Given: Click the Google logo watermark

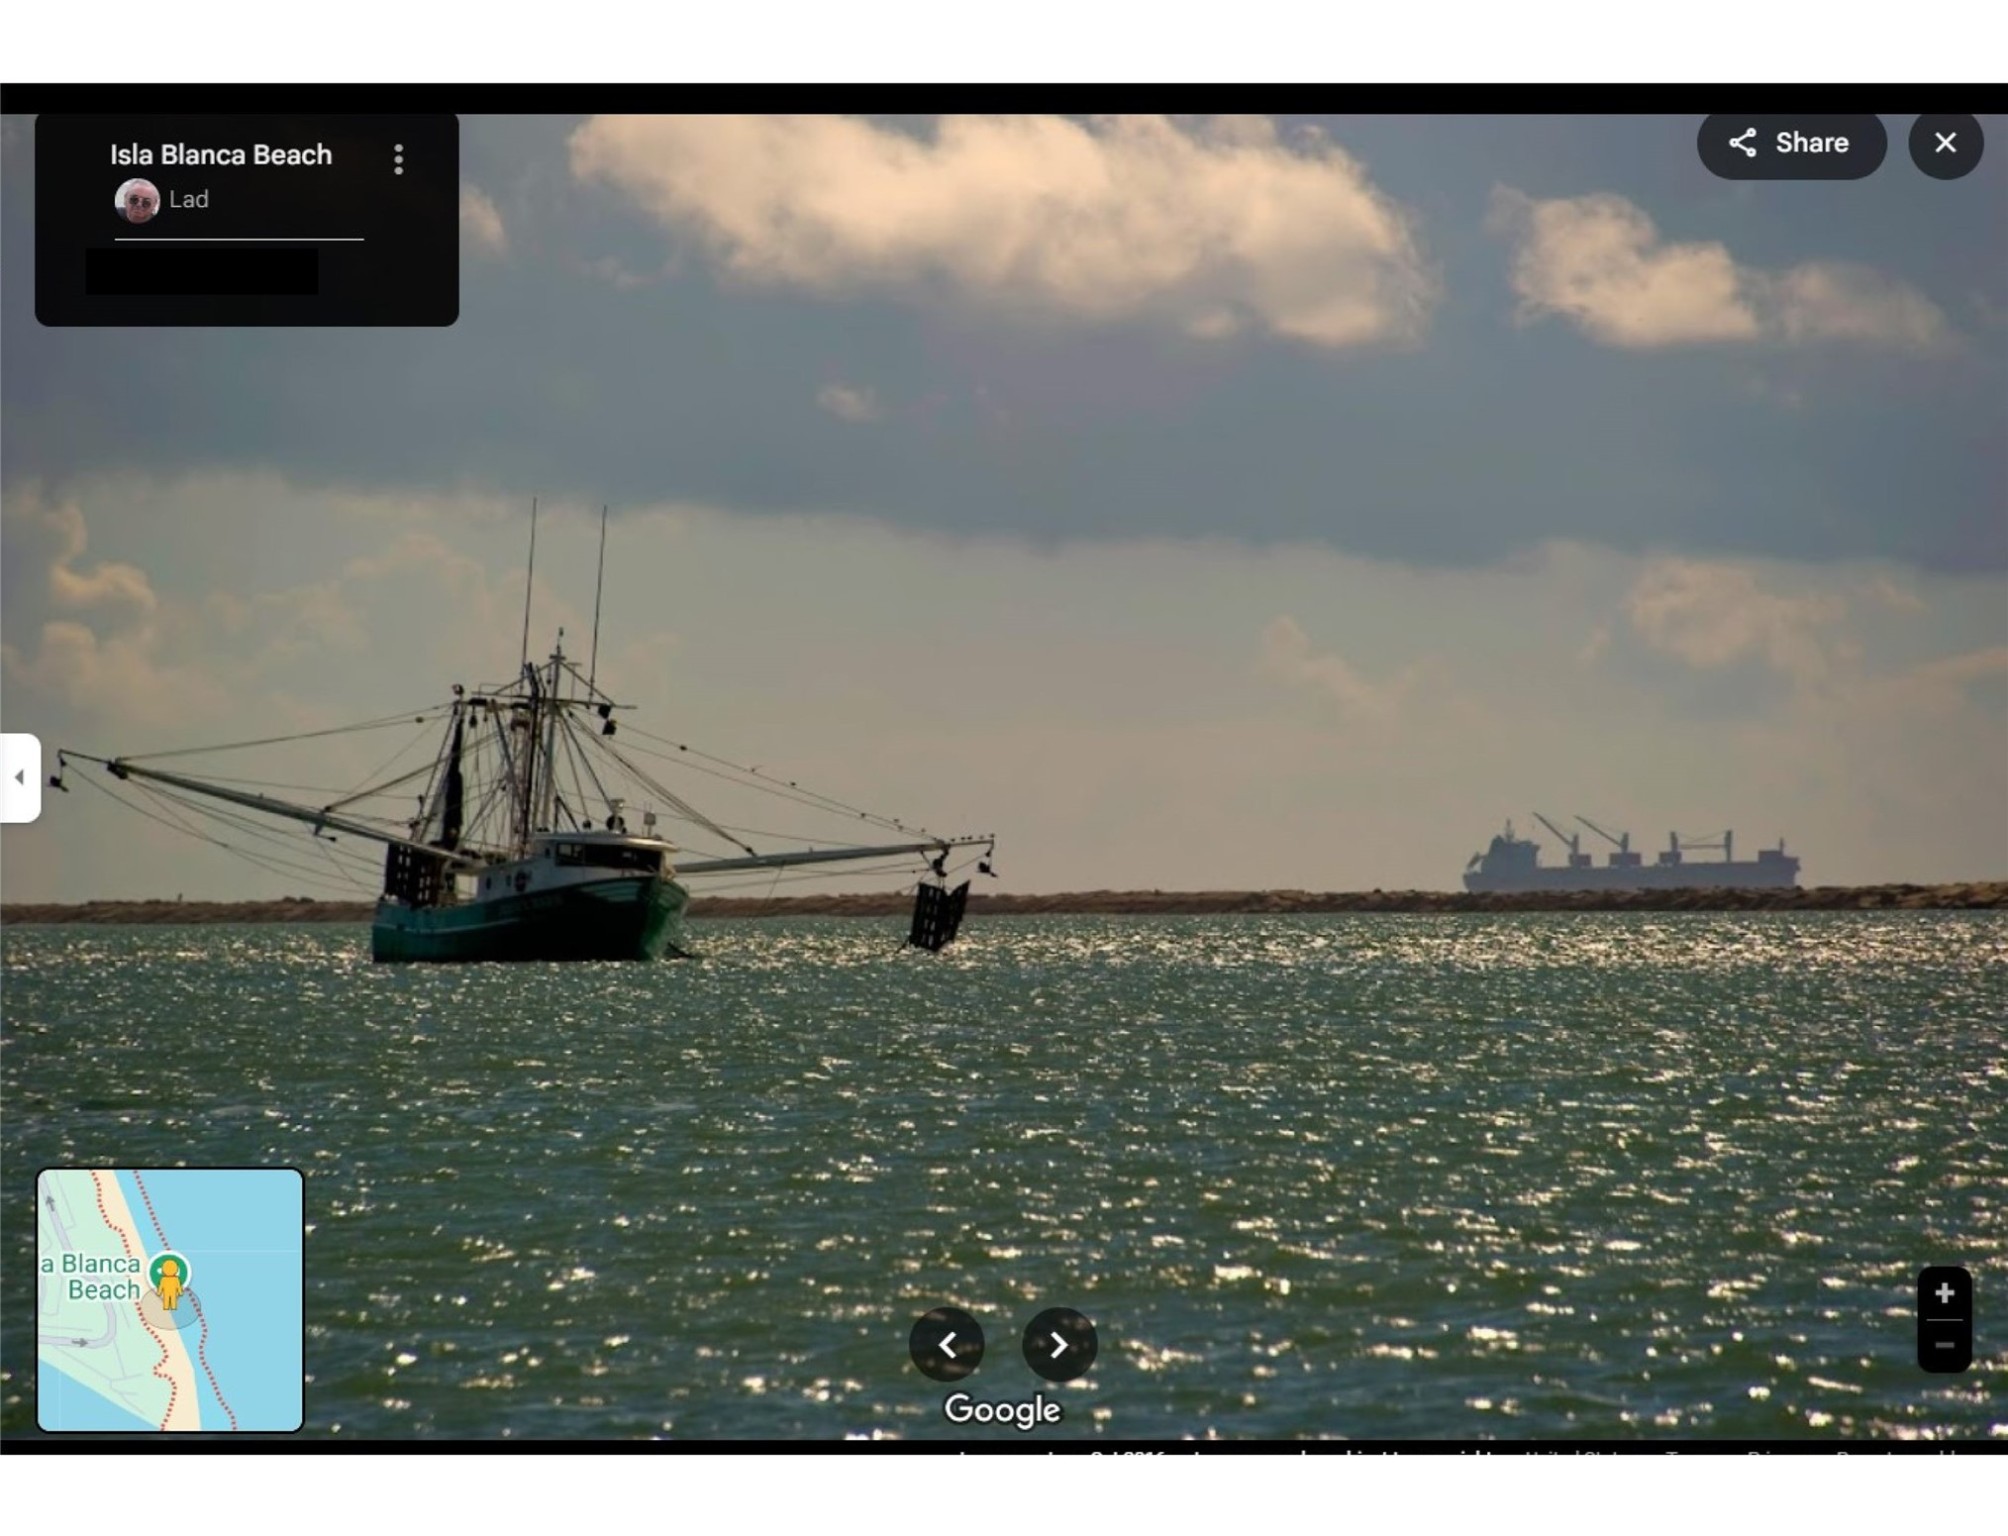Looking at the screenshot, I should coord(1002,1409).
